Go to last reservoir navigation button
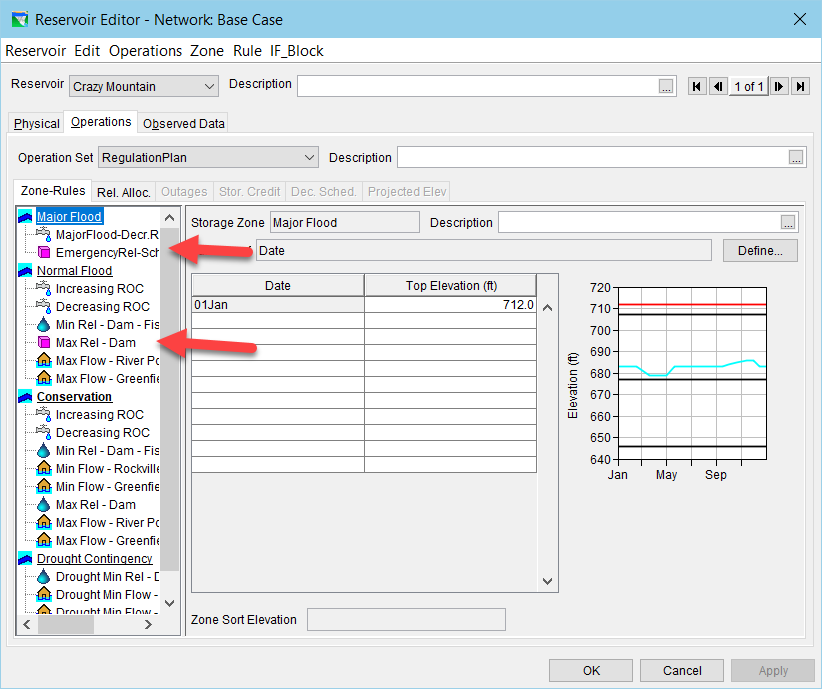 pos(801,87)
